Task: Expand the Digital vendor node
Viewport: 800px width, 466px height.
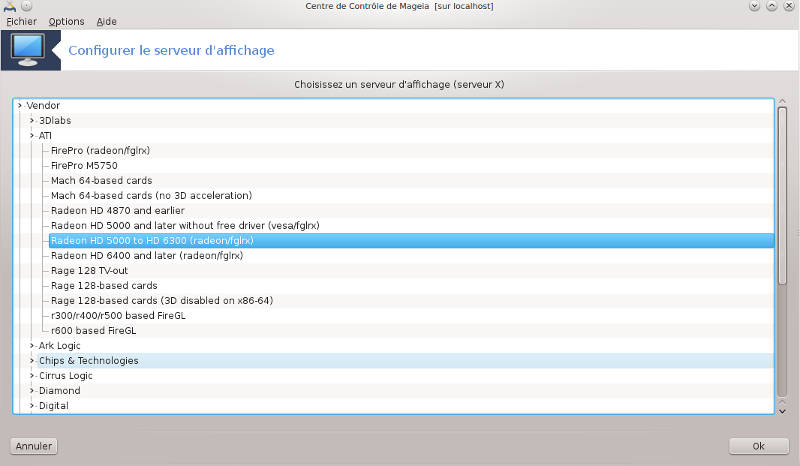Action: point(32,406)
